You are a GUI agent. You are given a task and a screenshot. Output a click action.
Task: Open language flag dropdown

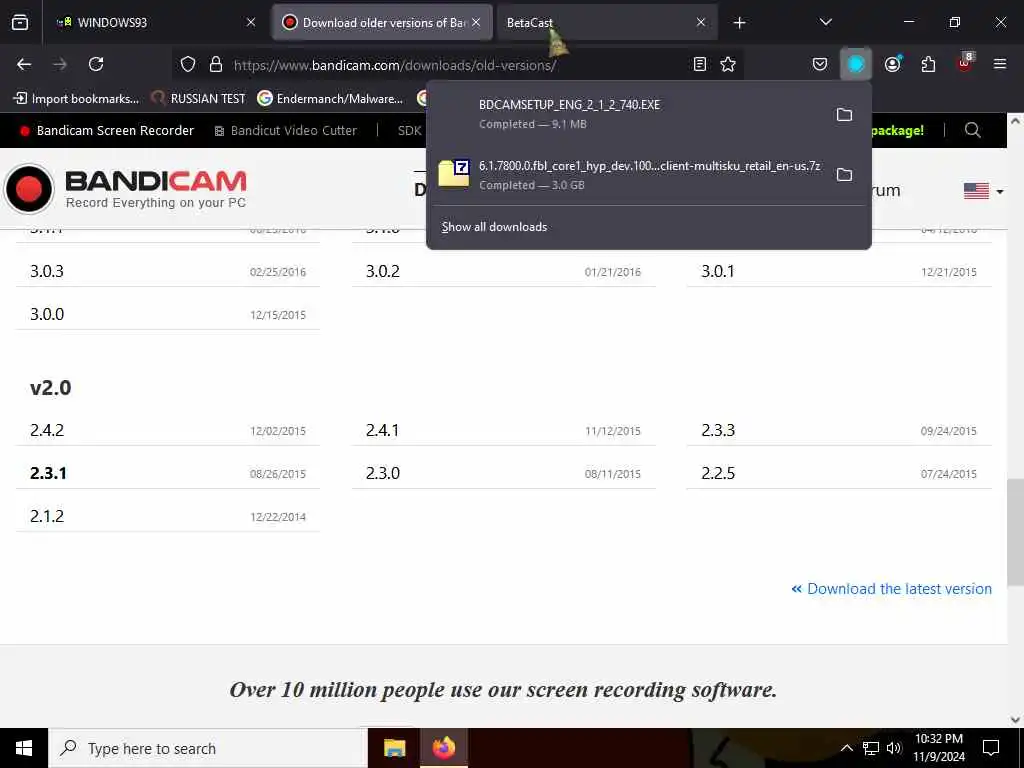point(983,191)
